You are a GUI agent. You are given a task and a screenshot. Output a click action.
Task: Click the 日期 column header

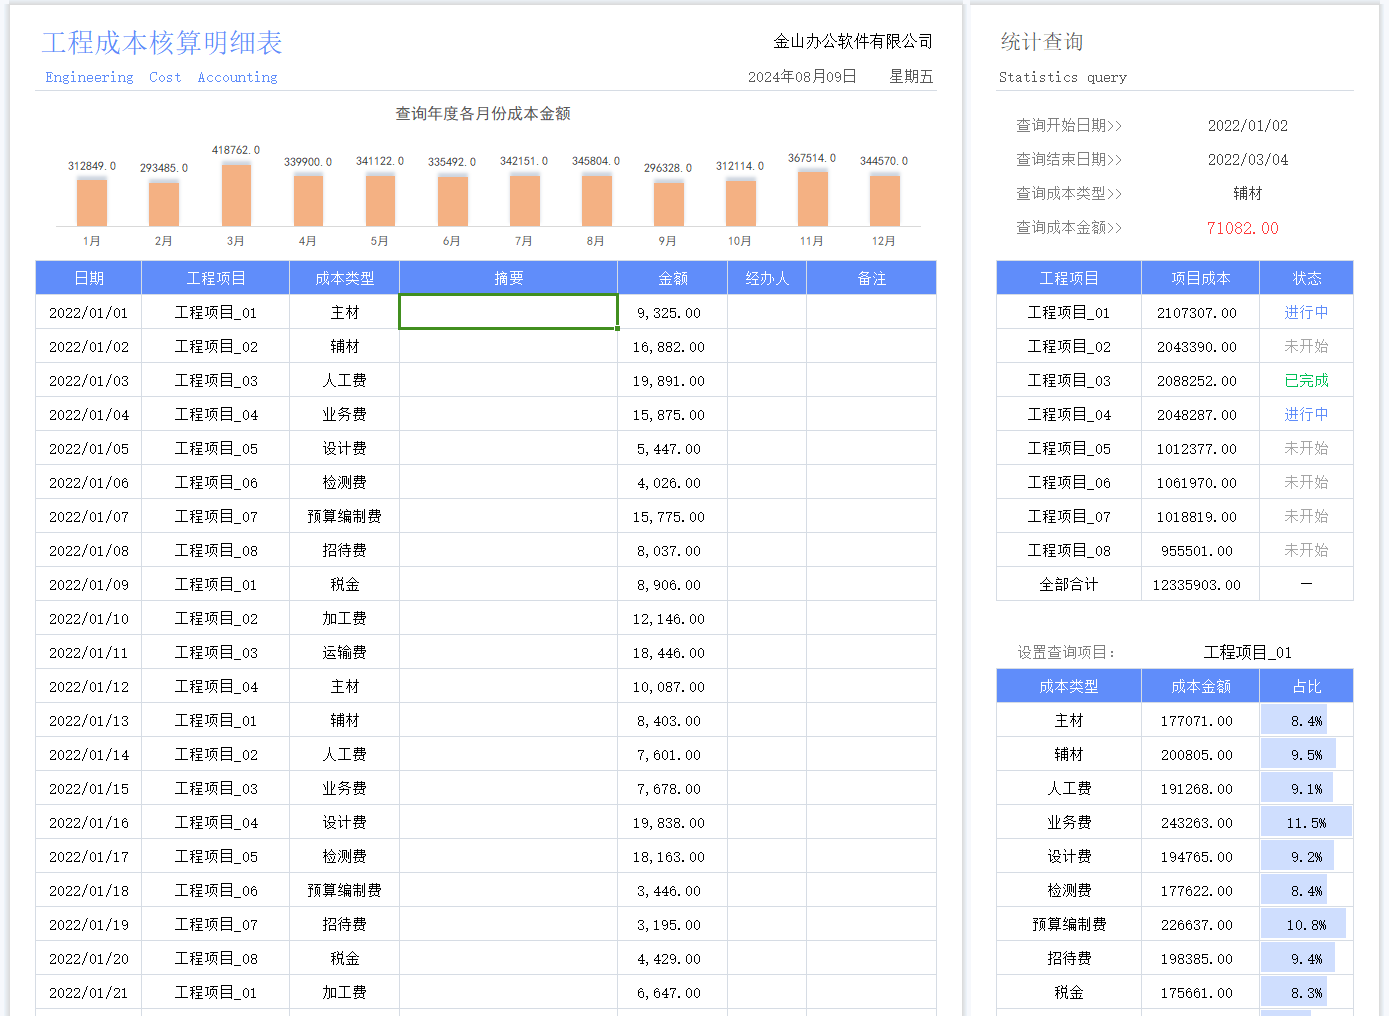click(89, 278)
